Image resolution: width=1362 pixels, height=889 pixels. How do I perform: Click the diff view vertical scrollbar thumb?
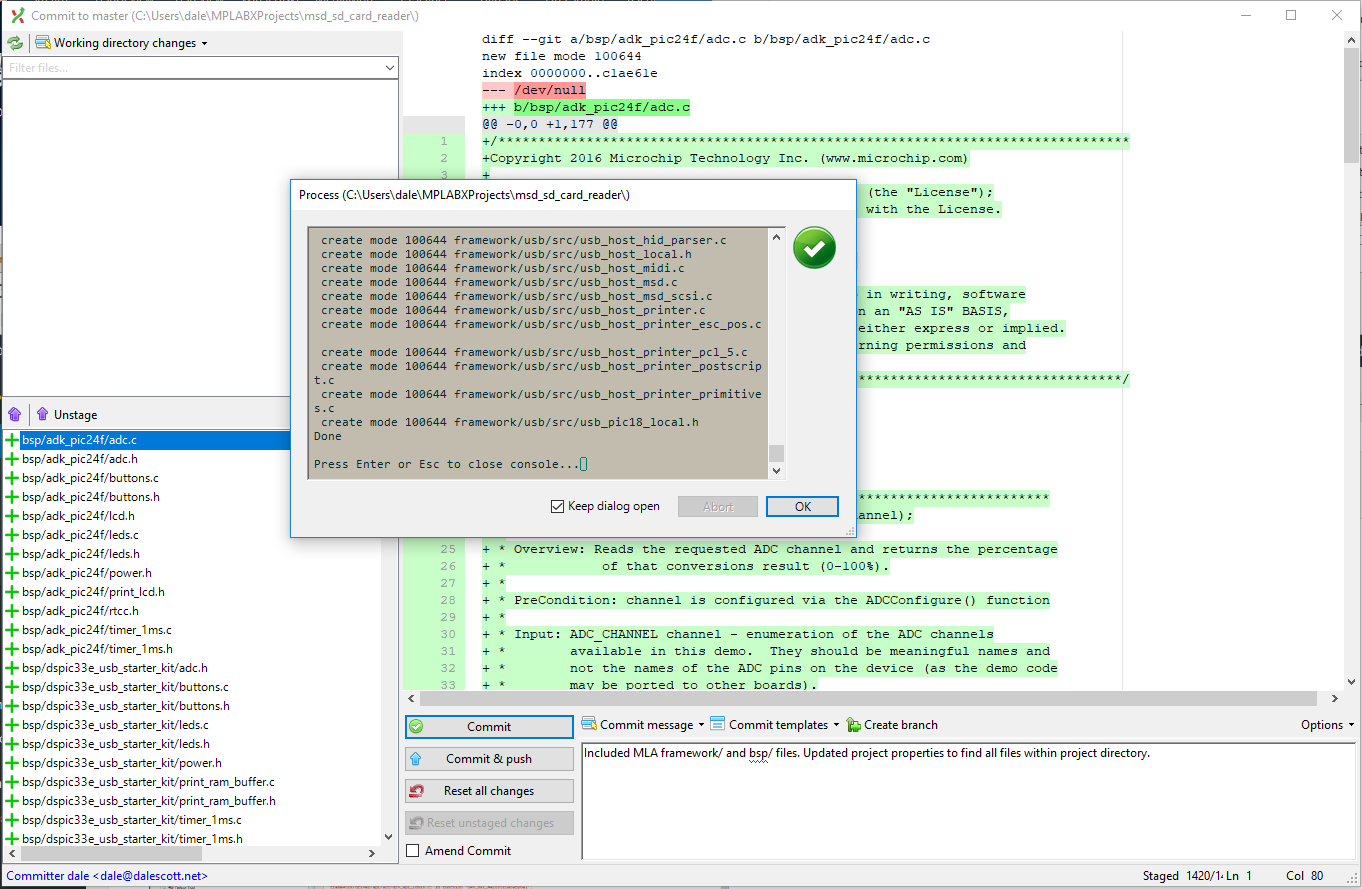tap(1351, 104)
